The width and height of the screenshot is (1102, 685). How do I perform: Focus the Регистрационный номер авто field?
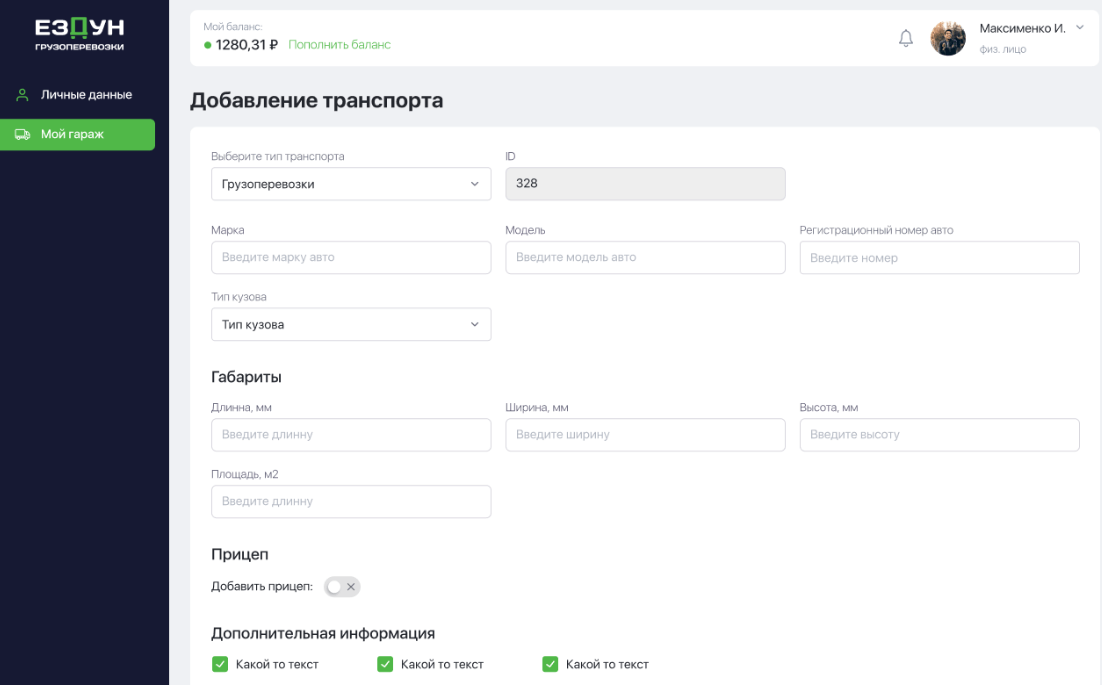click(x=939, y=257)
